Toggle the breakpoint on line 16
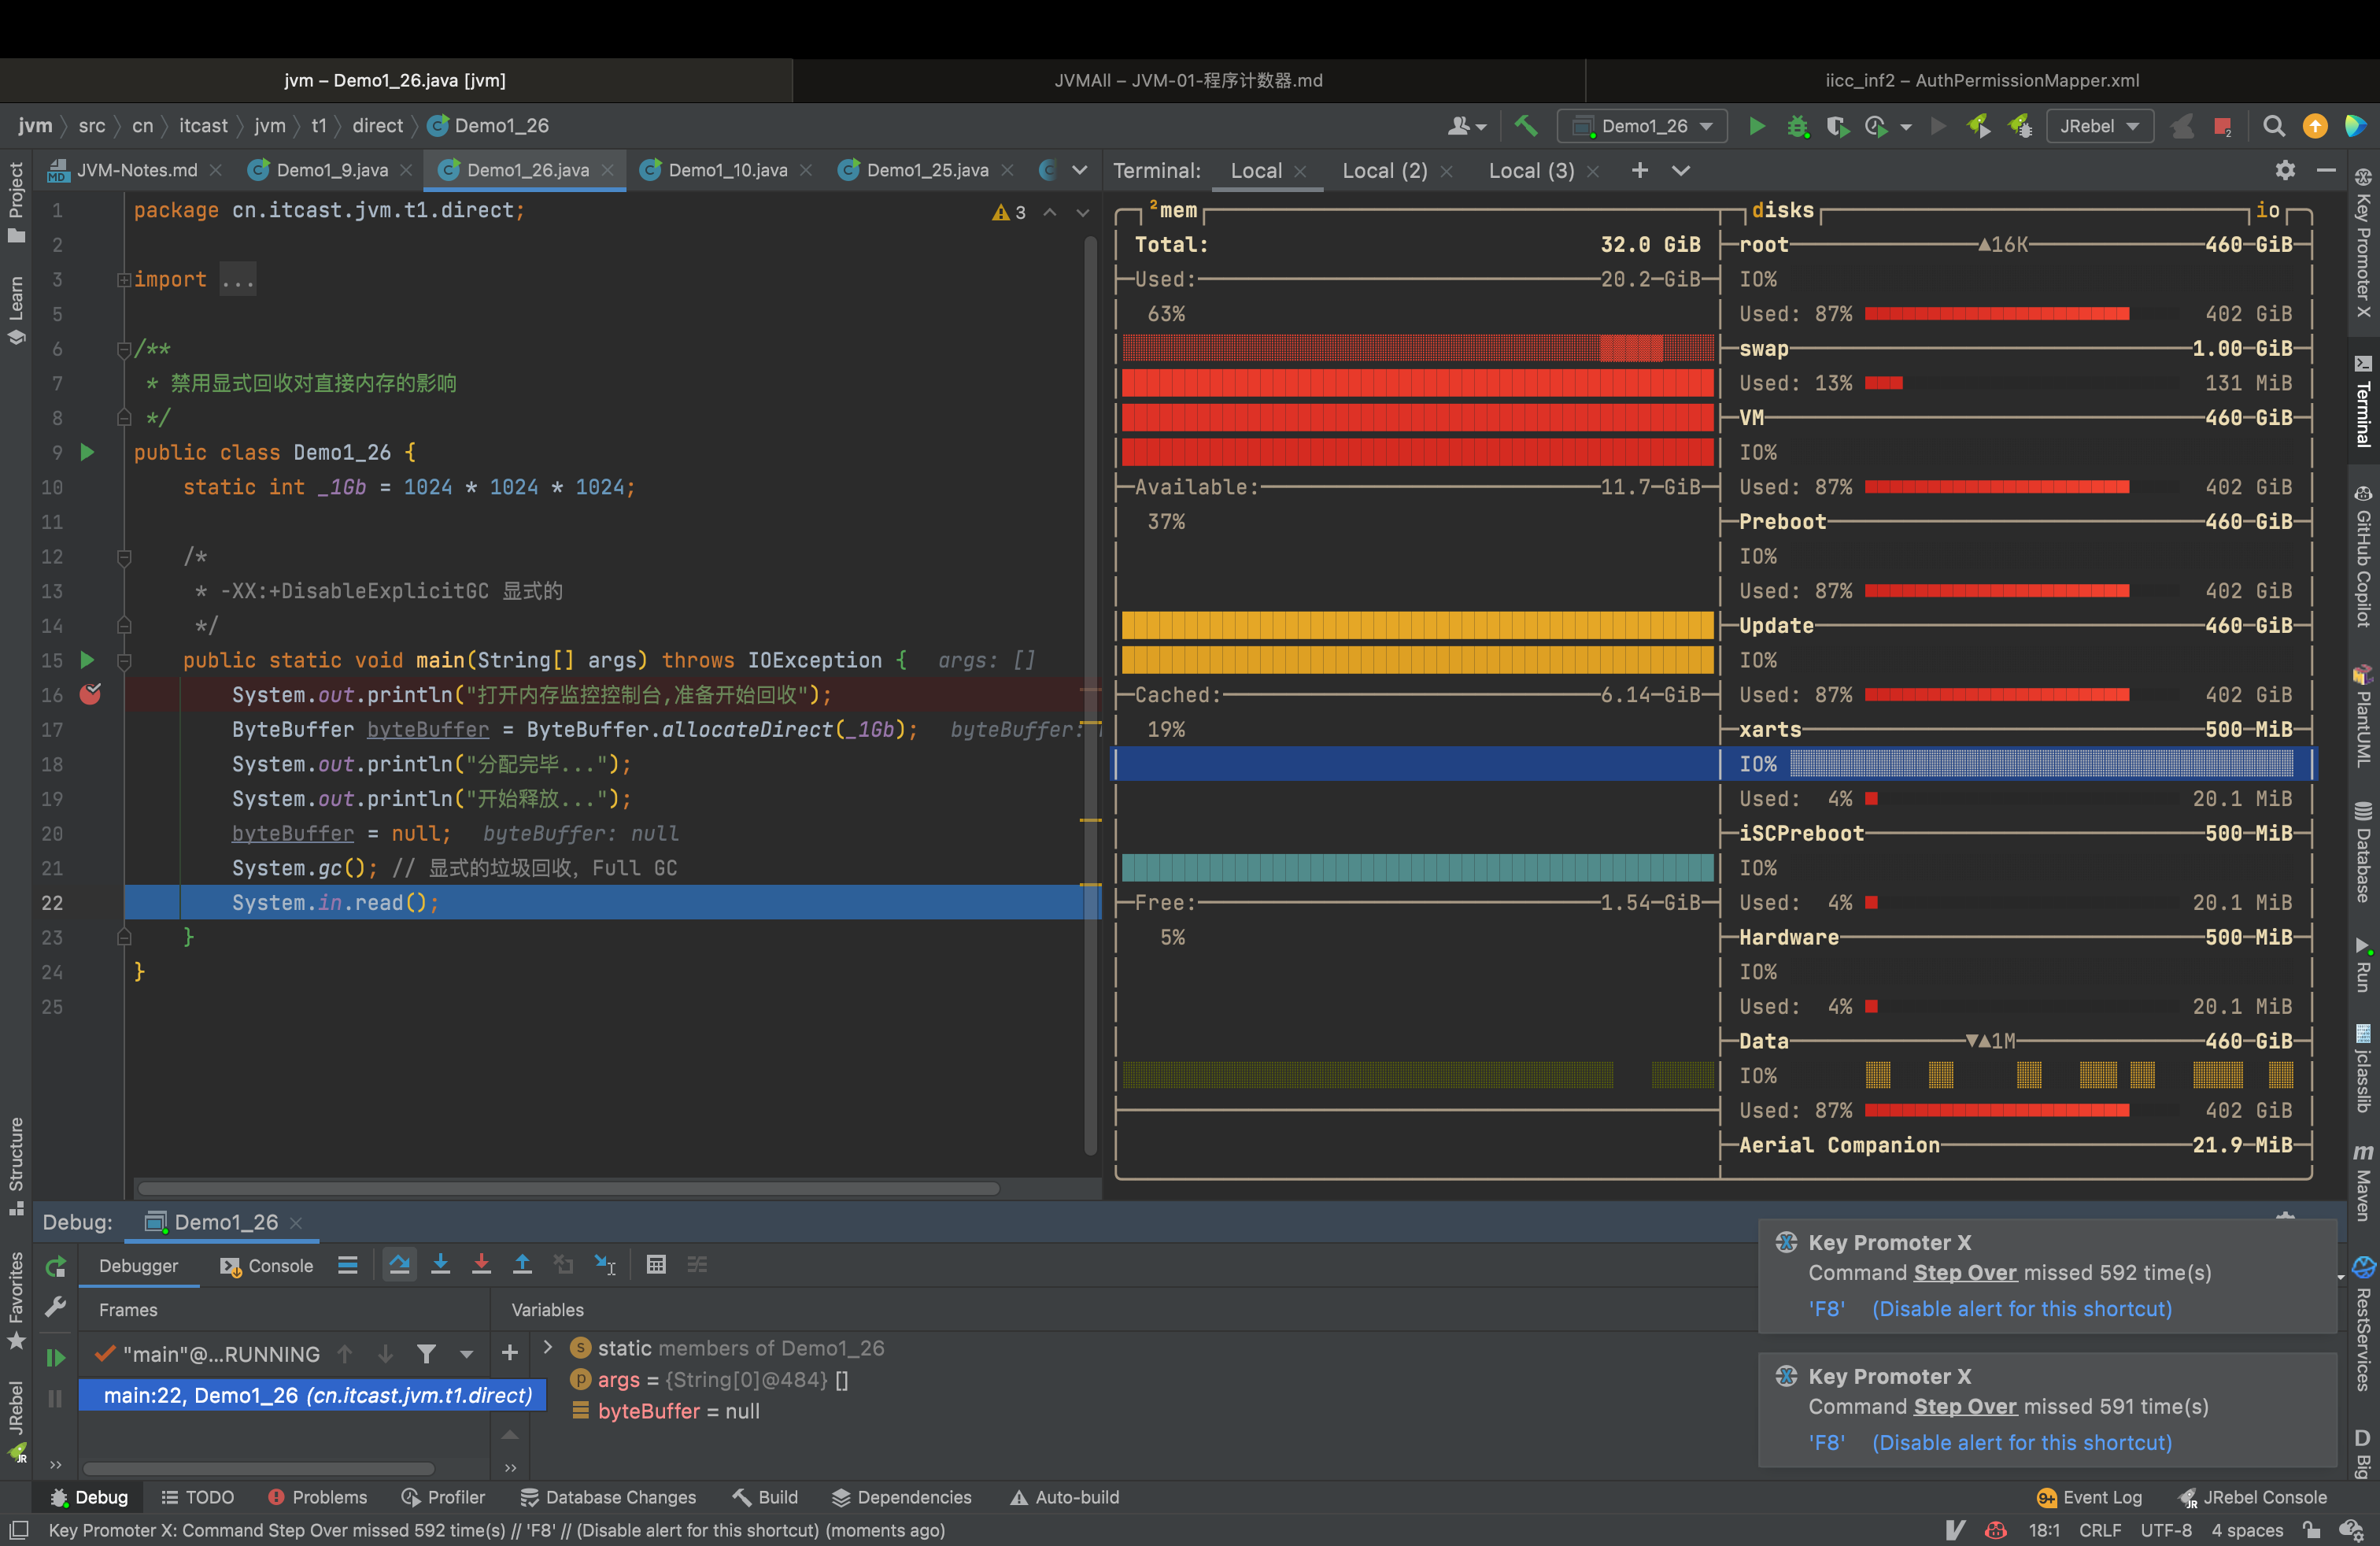This screenshot has height=1546, width=2380. pyautogui.click(x=90, y=694)
